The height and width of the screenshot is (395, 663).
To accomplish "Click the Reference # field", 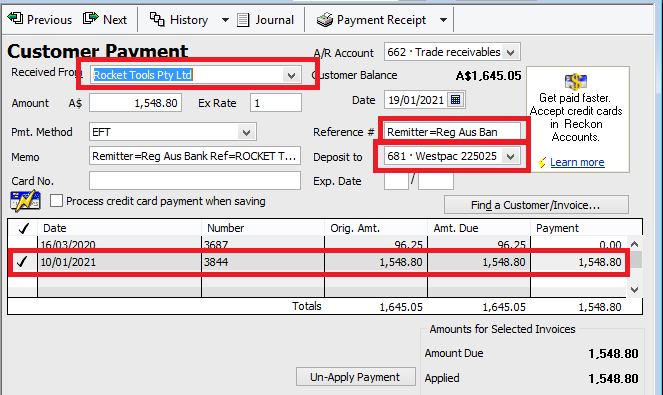I will [452, 132].
